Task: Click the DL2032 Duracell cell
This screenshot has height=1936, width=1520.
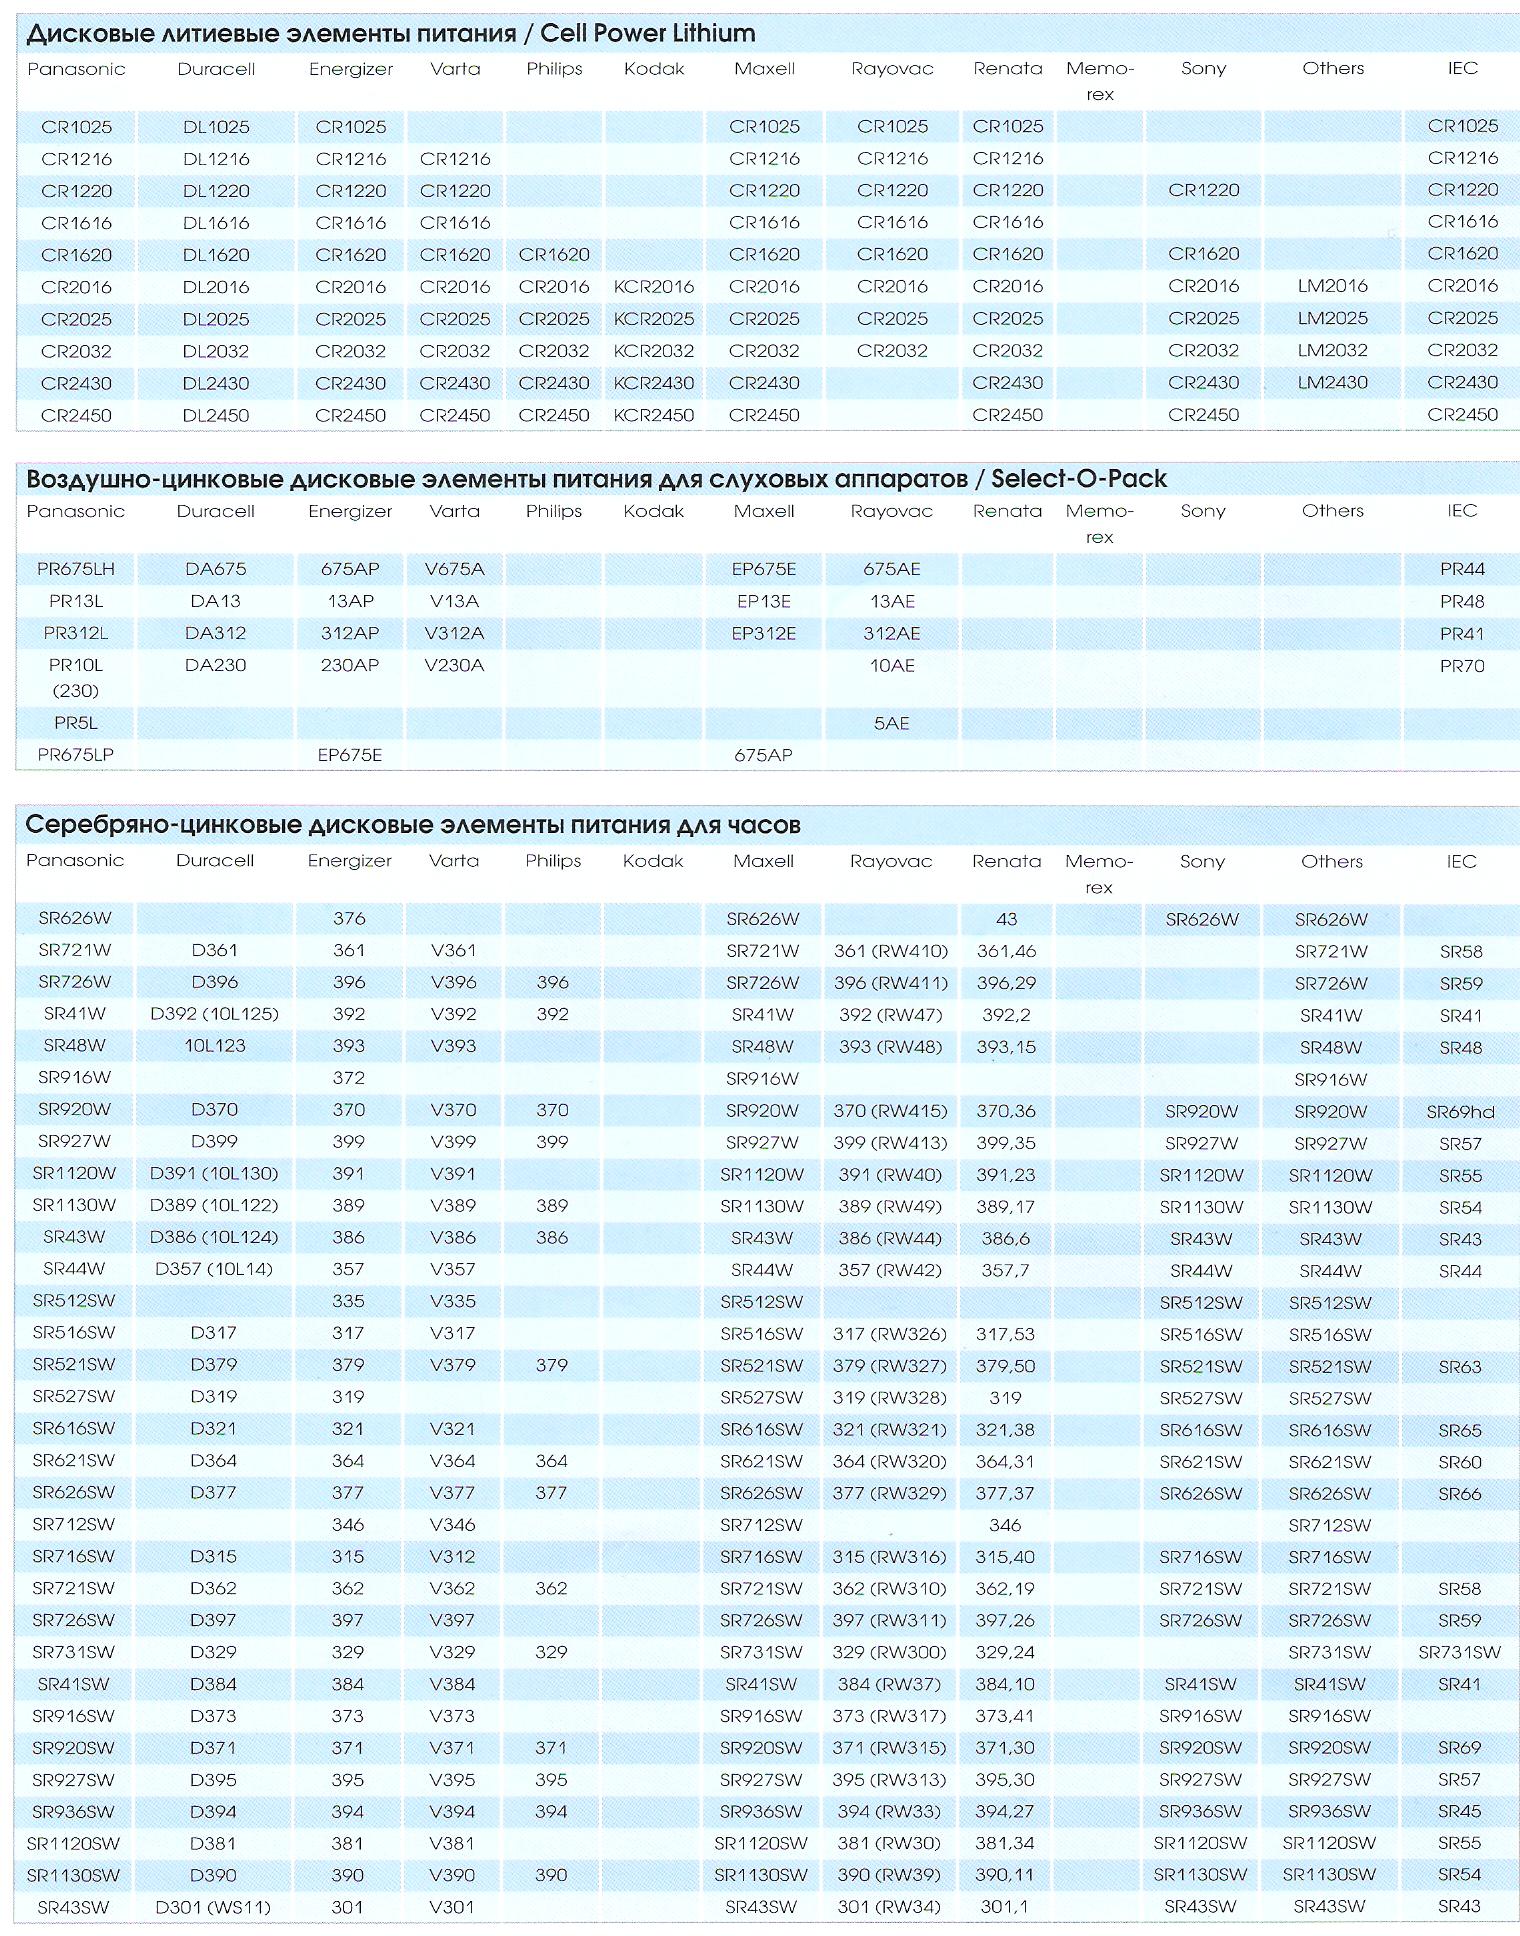Action: tap(216, 351)
